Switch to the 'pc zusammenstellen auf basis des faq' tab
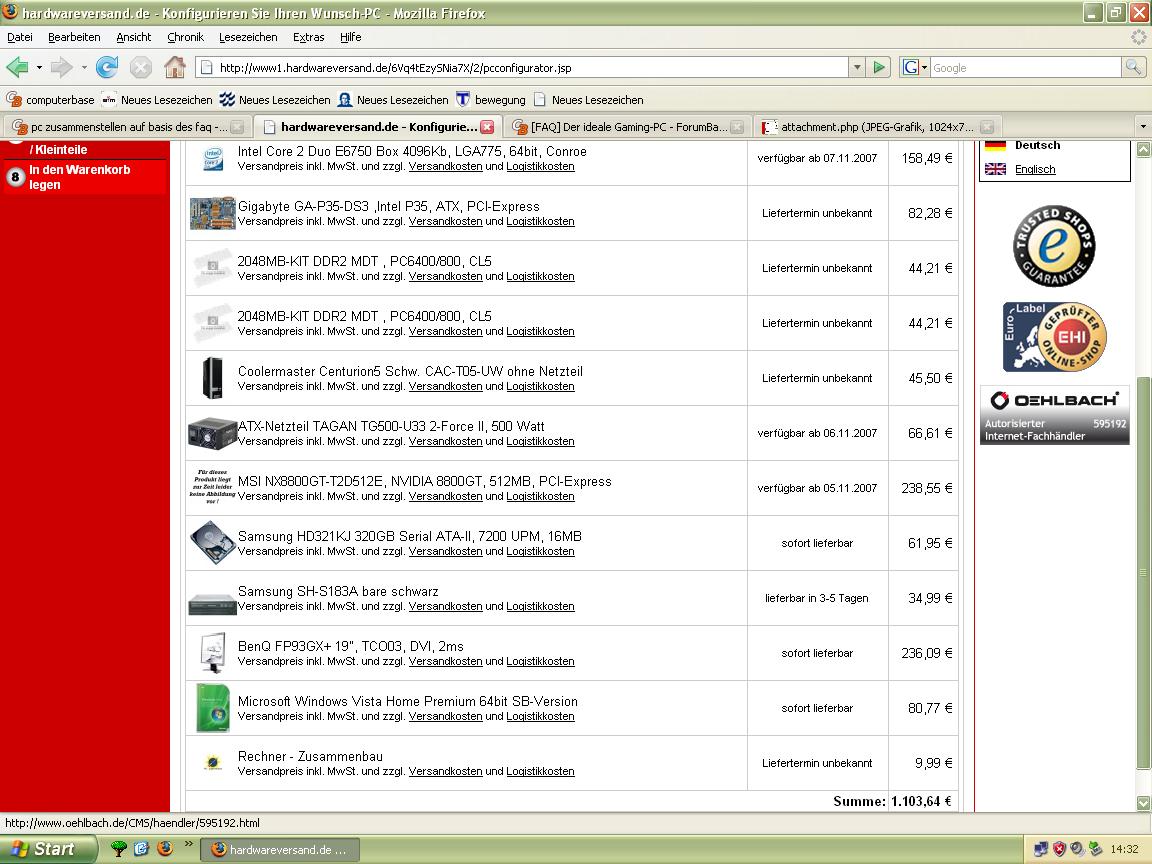This screenshot has height=864, width=1152. pos(128,126)
